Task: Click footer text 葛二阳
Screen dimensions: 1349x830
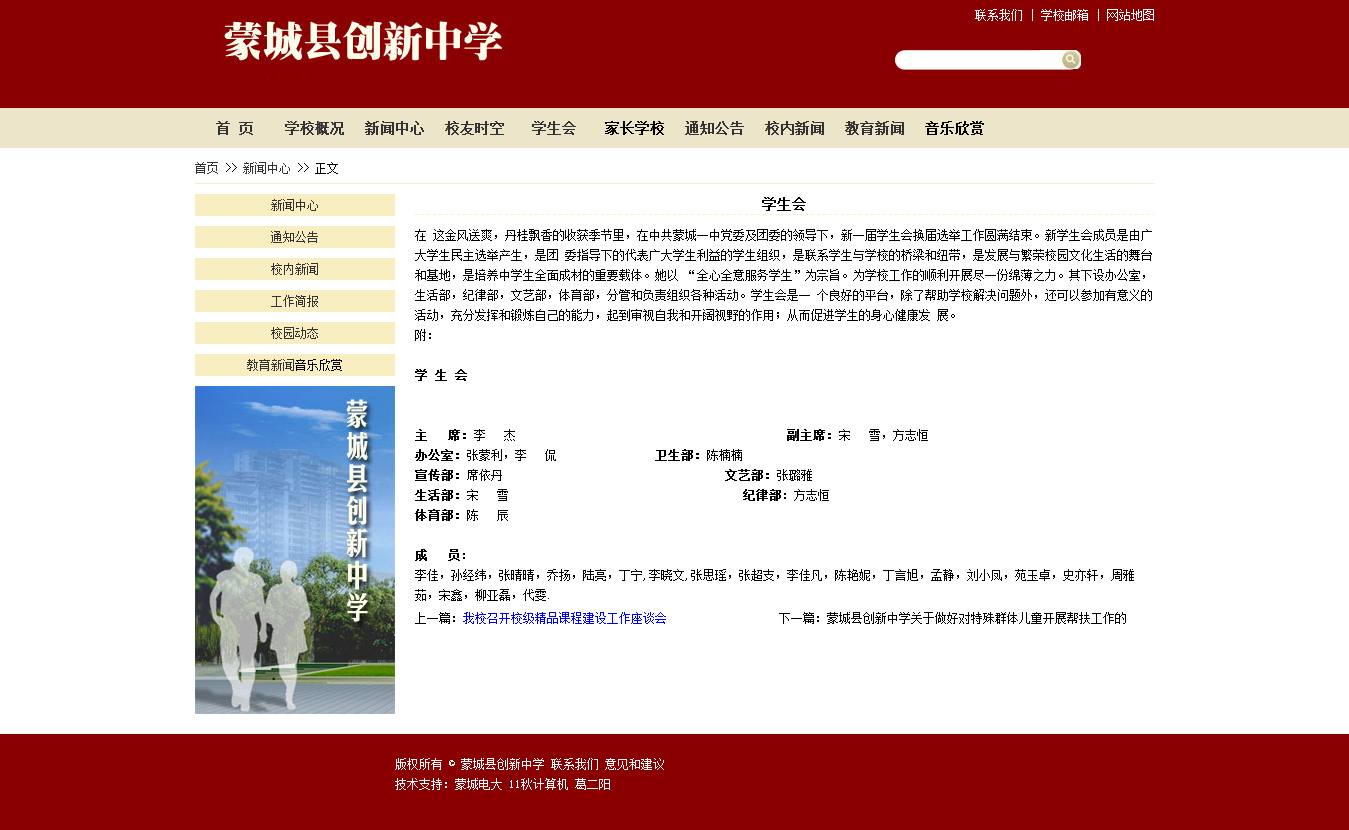Action: (592, 784)
